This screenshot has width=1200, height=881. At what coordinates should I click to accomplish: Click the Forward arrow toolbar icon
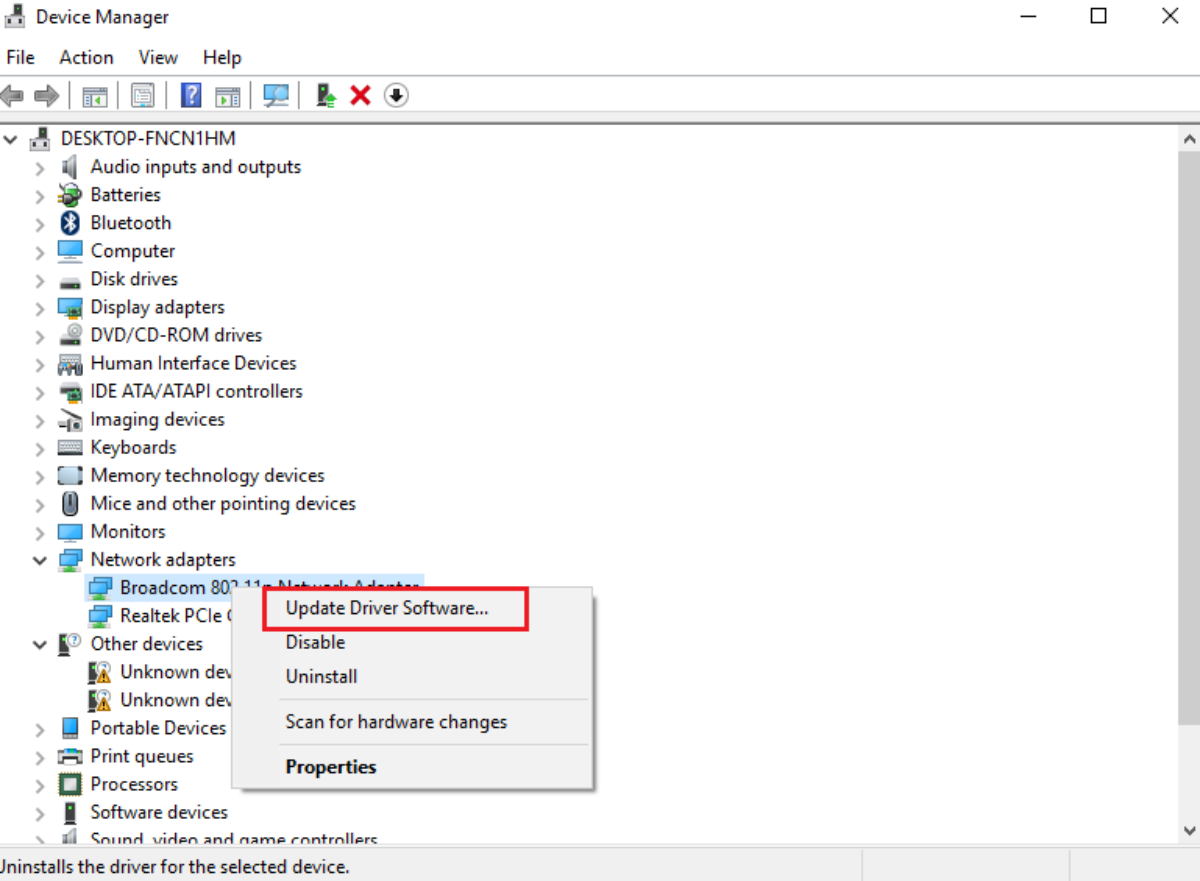46,96
